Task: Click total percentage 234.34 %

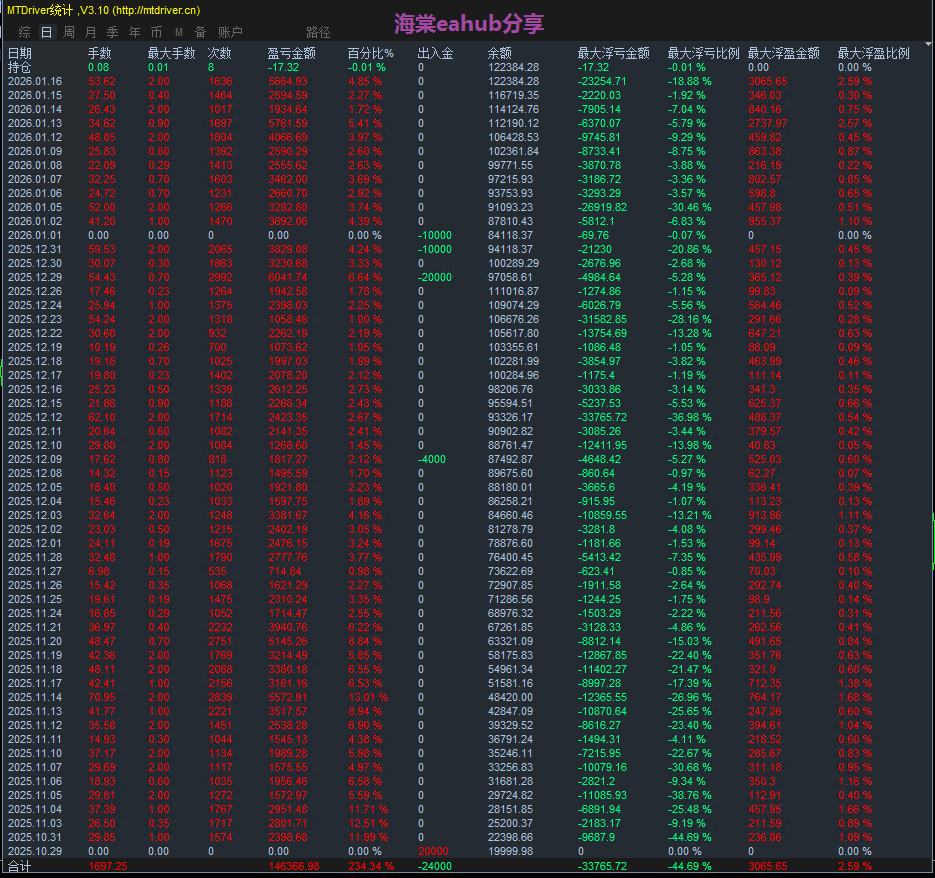Action: (371, 866)
